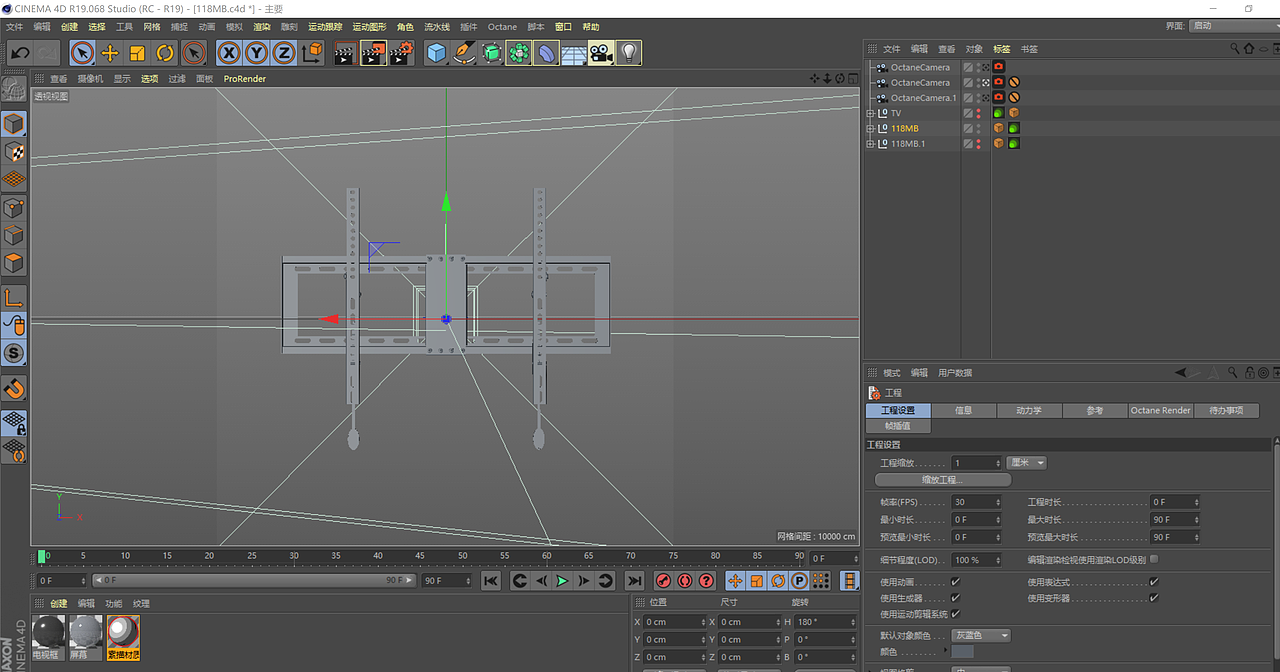
Task: Switch to the Octane Render tab
Action: (1161, 410)
